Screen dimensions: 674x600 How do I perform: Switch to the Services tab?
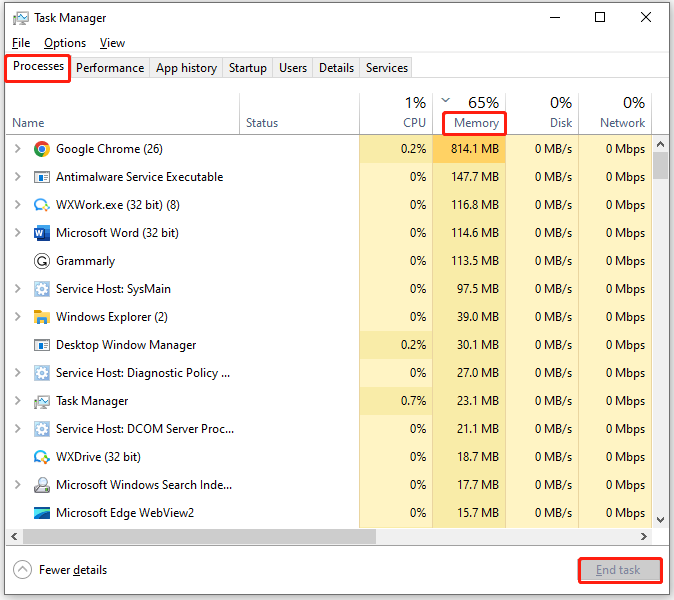pos(386,68)
